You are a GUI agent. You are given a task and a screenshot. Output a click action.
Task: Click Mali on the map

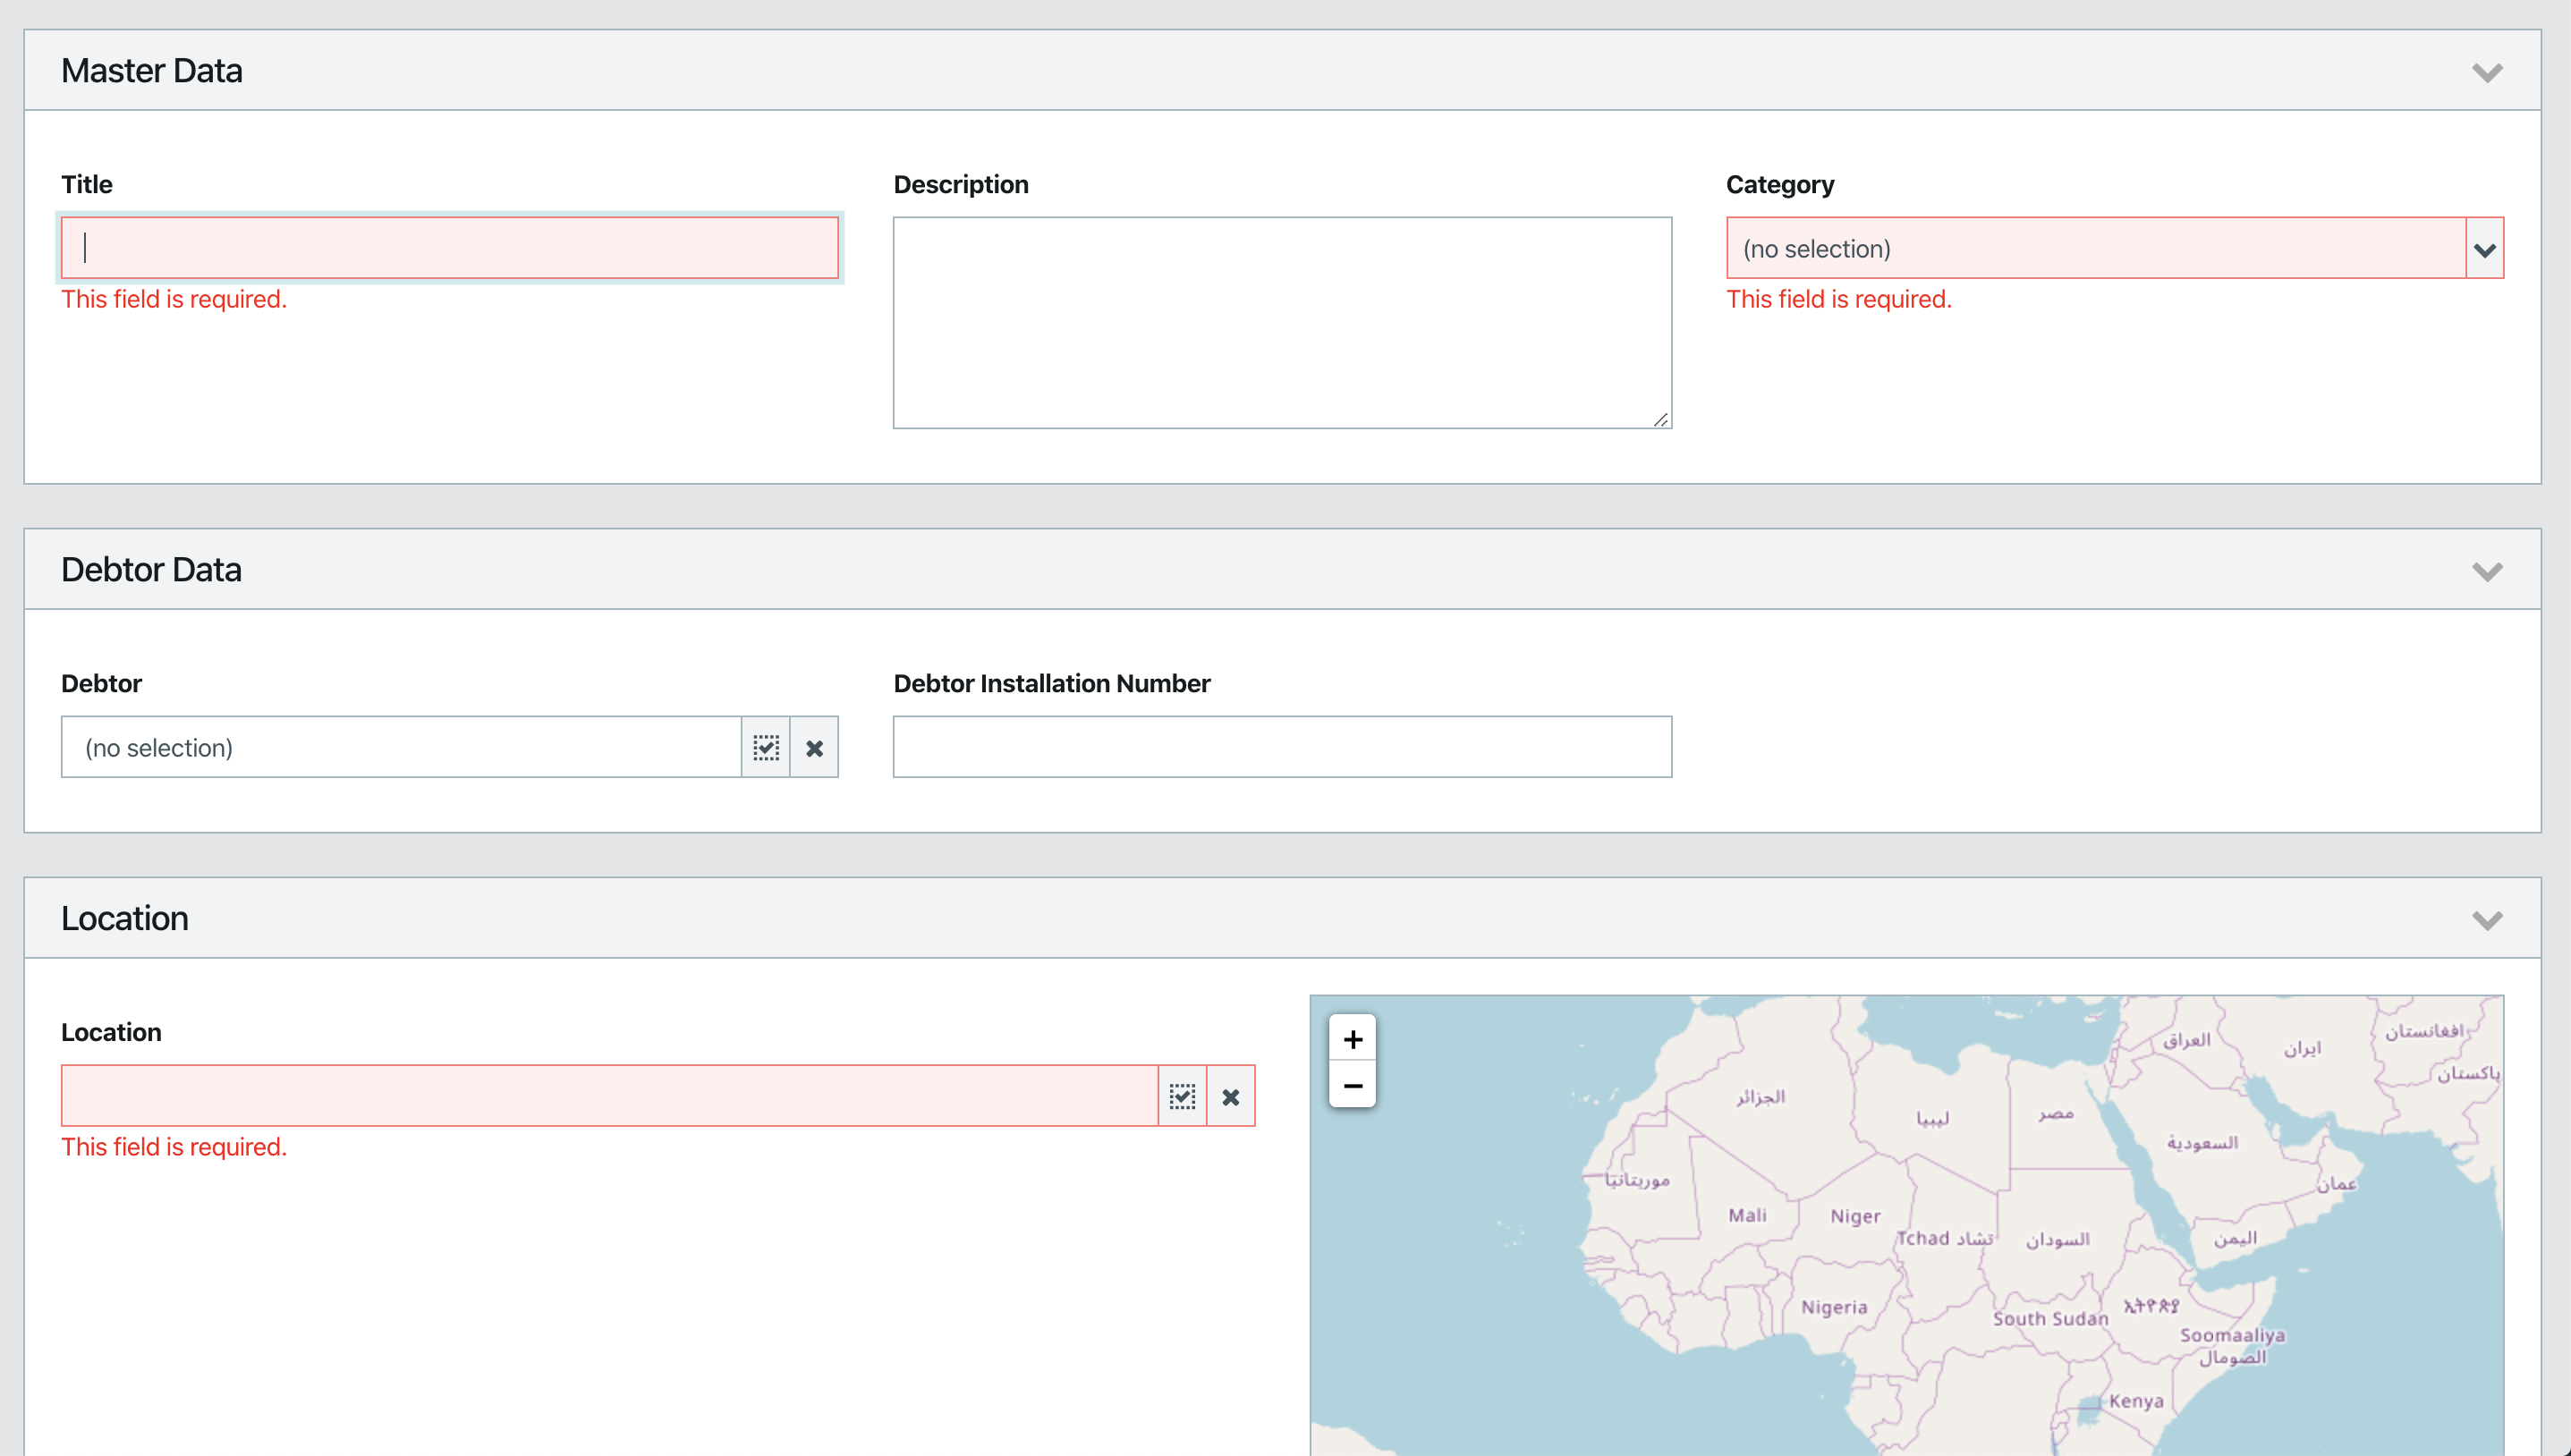click(1748, 1215)
